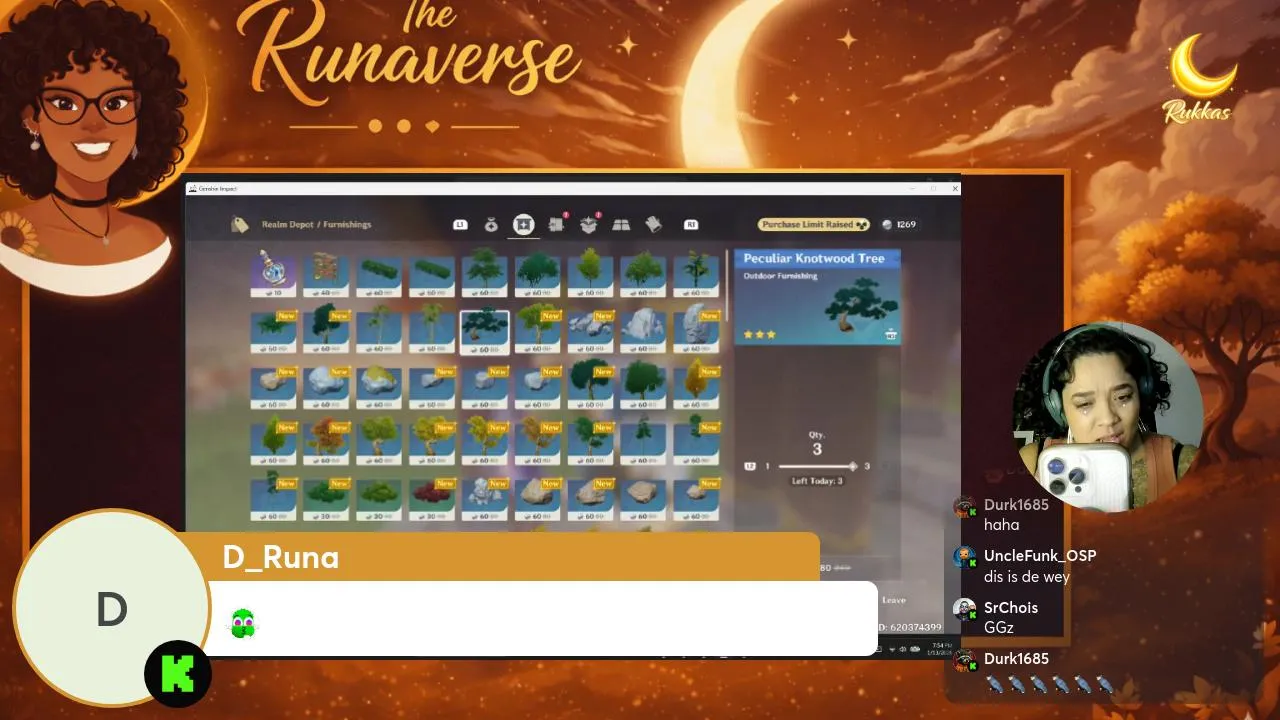Image resolution: width=1280 pixels, height=720 pixels.
Task: Select the red-leaf bush furnishing
Action: click(x=431, y=502)
